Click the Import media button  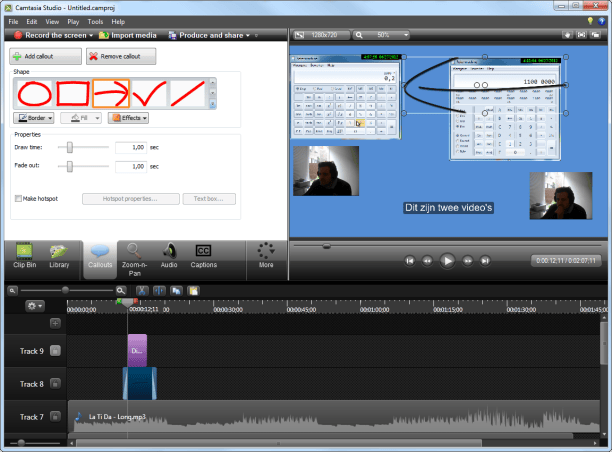[x=128, y=35]
